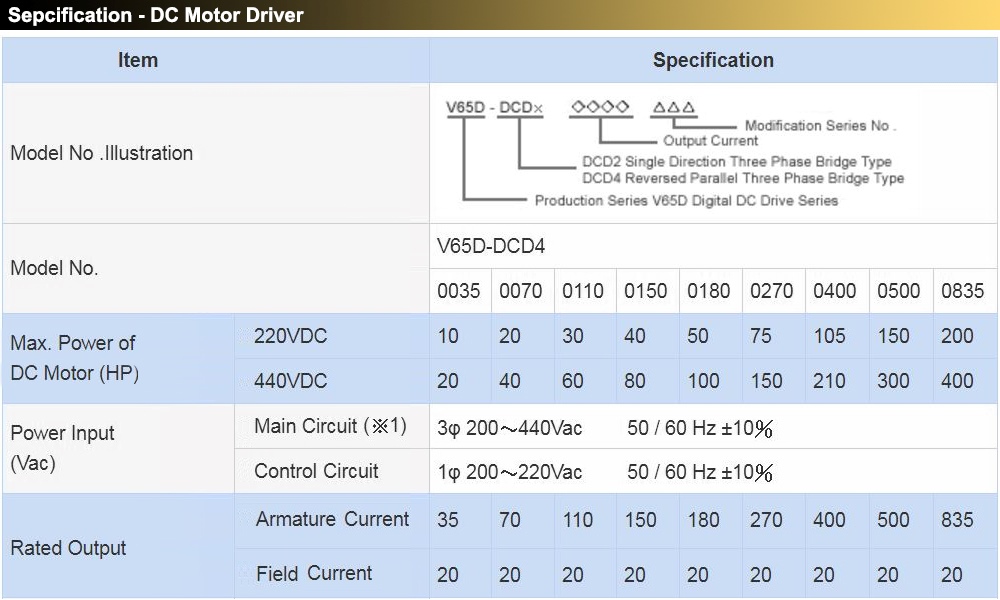Select the Rated Output row header

(x=68, y=548)
